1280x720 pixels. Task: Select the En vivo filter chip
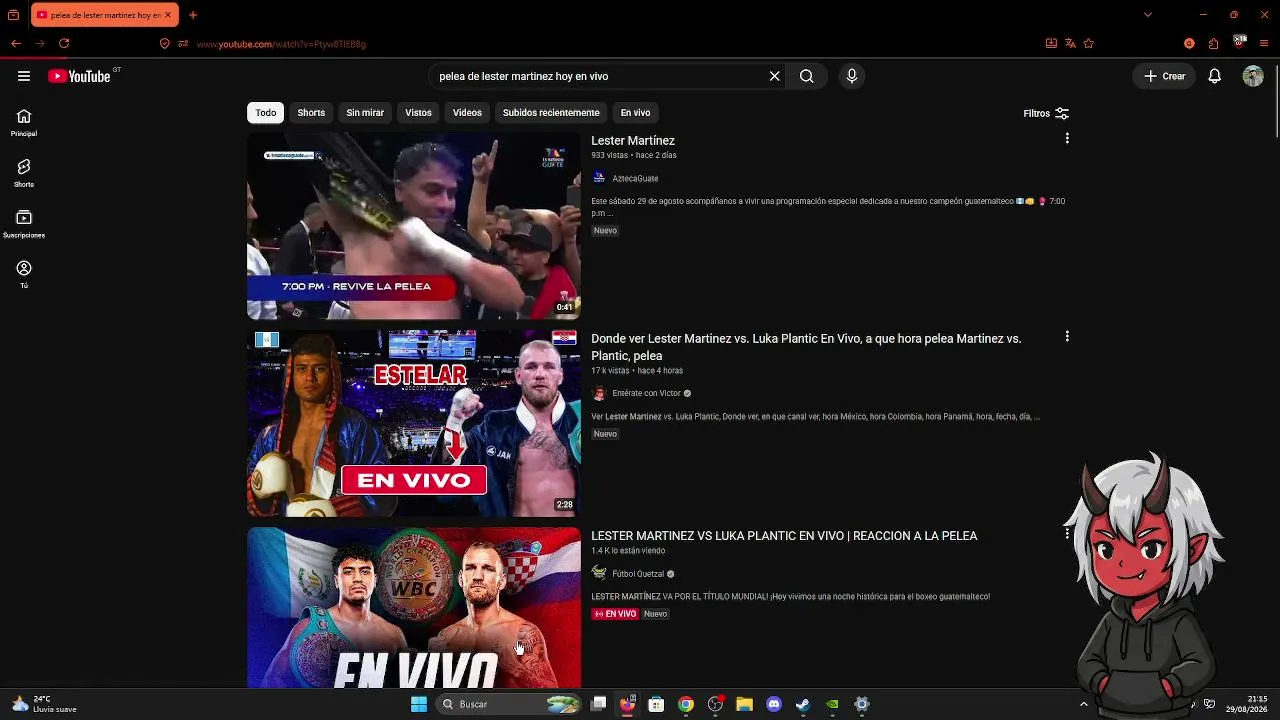click(x=635, y=113)
